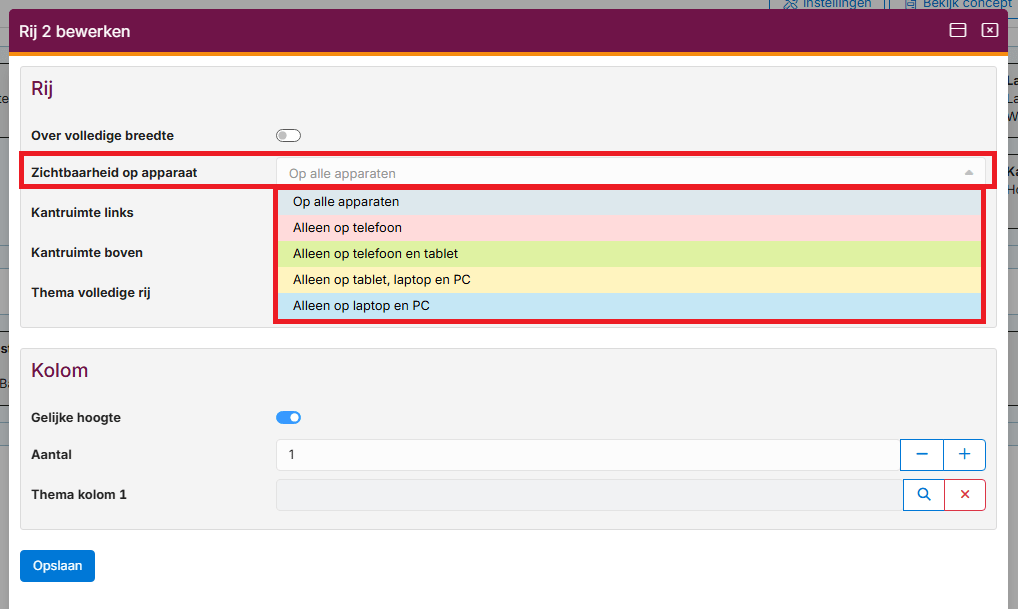Choose 'Alleen op laptop en PC'
Screen dimensions: 1018x609
628,306
